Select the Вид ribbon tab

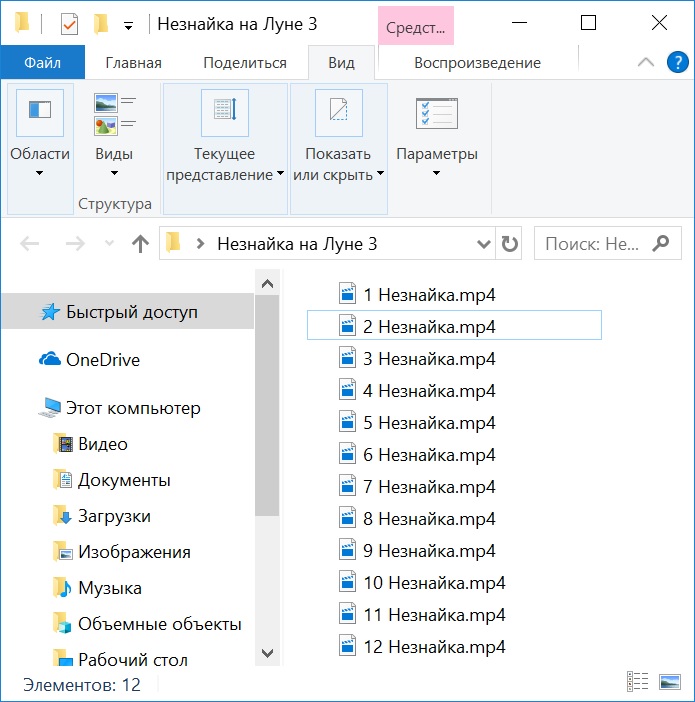coord(341,63)
